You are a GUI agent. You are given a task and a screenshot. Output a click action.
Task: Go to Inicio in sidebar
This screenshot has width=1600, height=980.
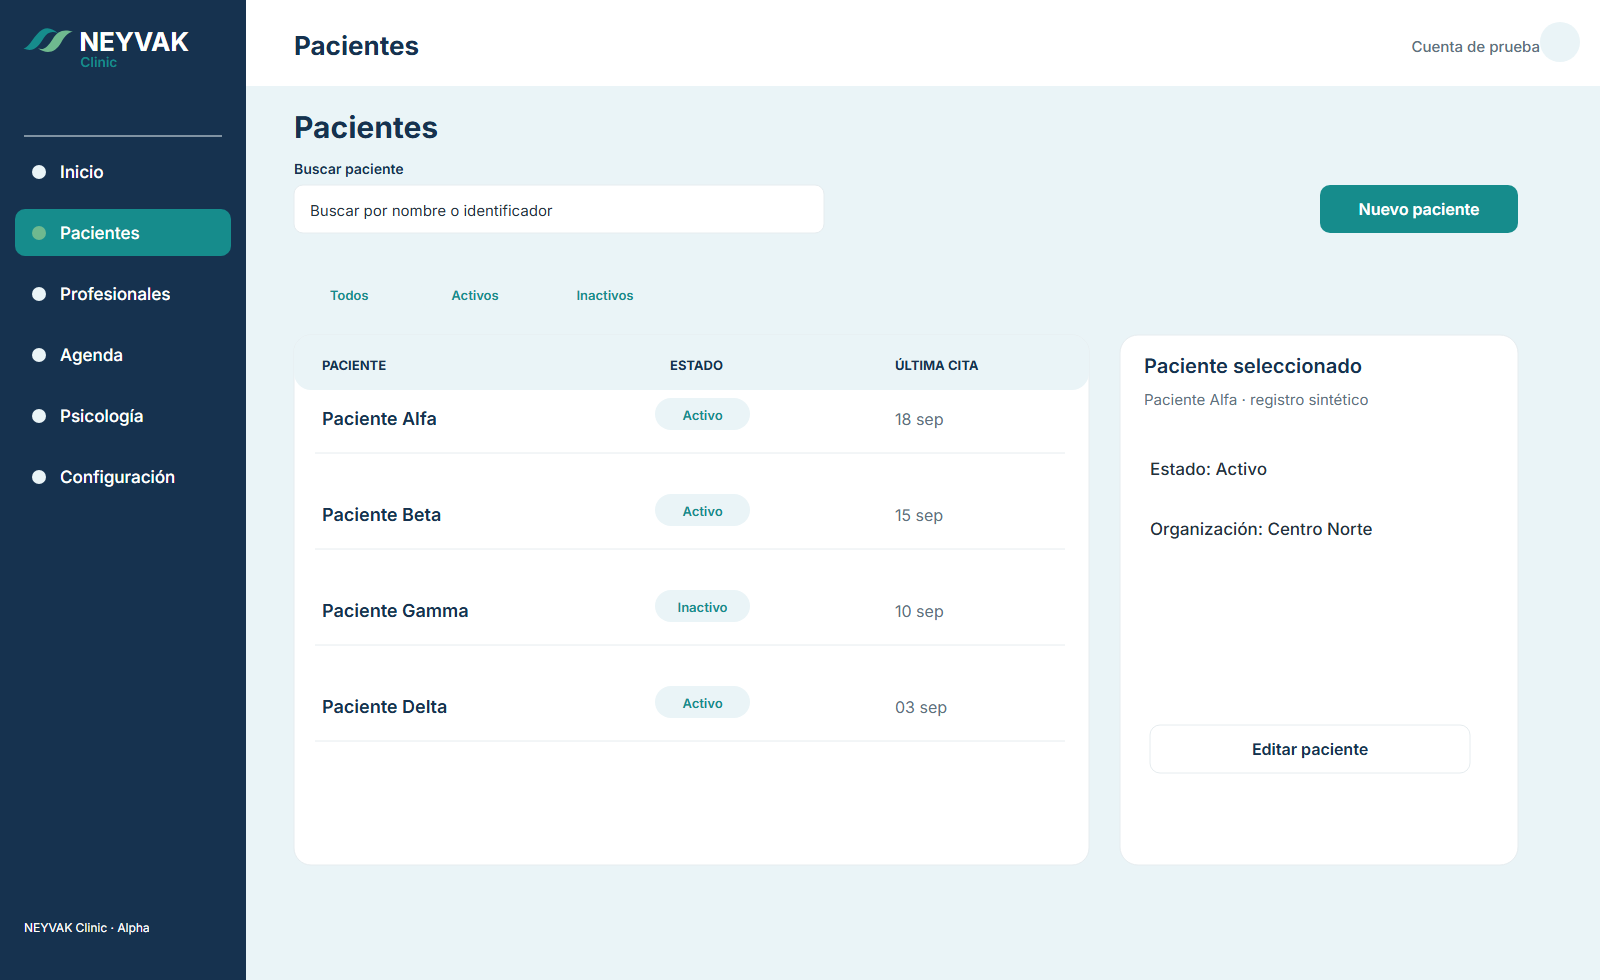(123, 172)
